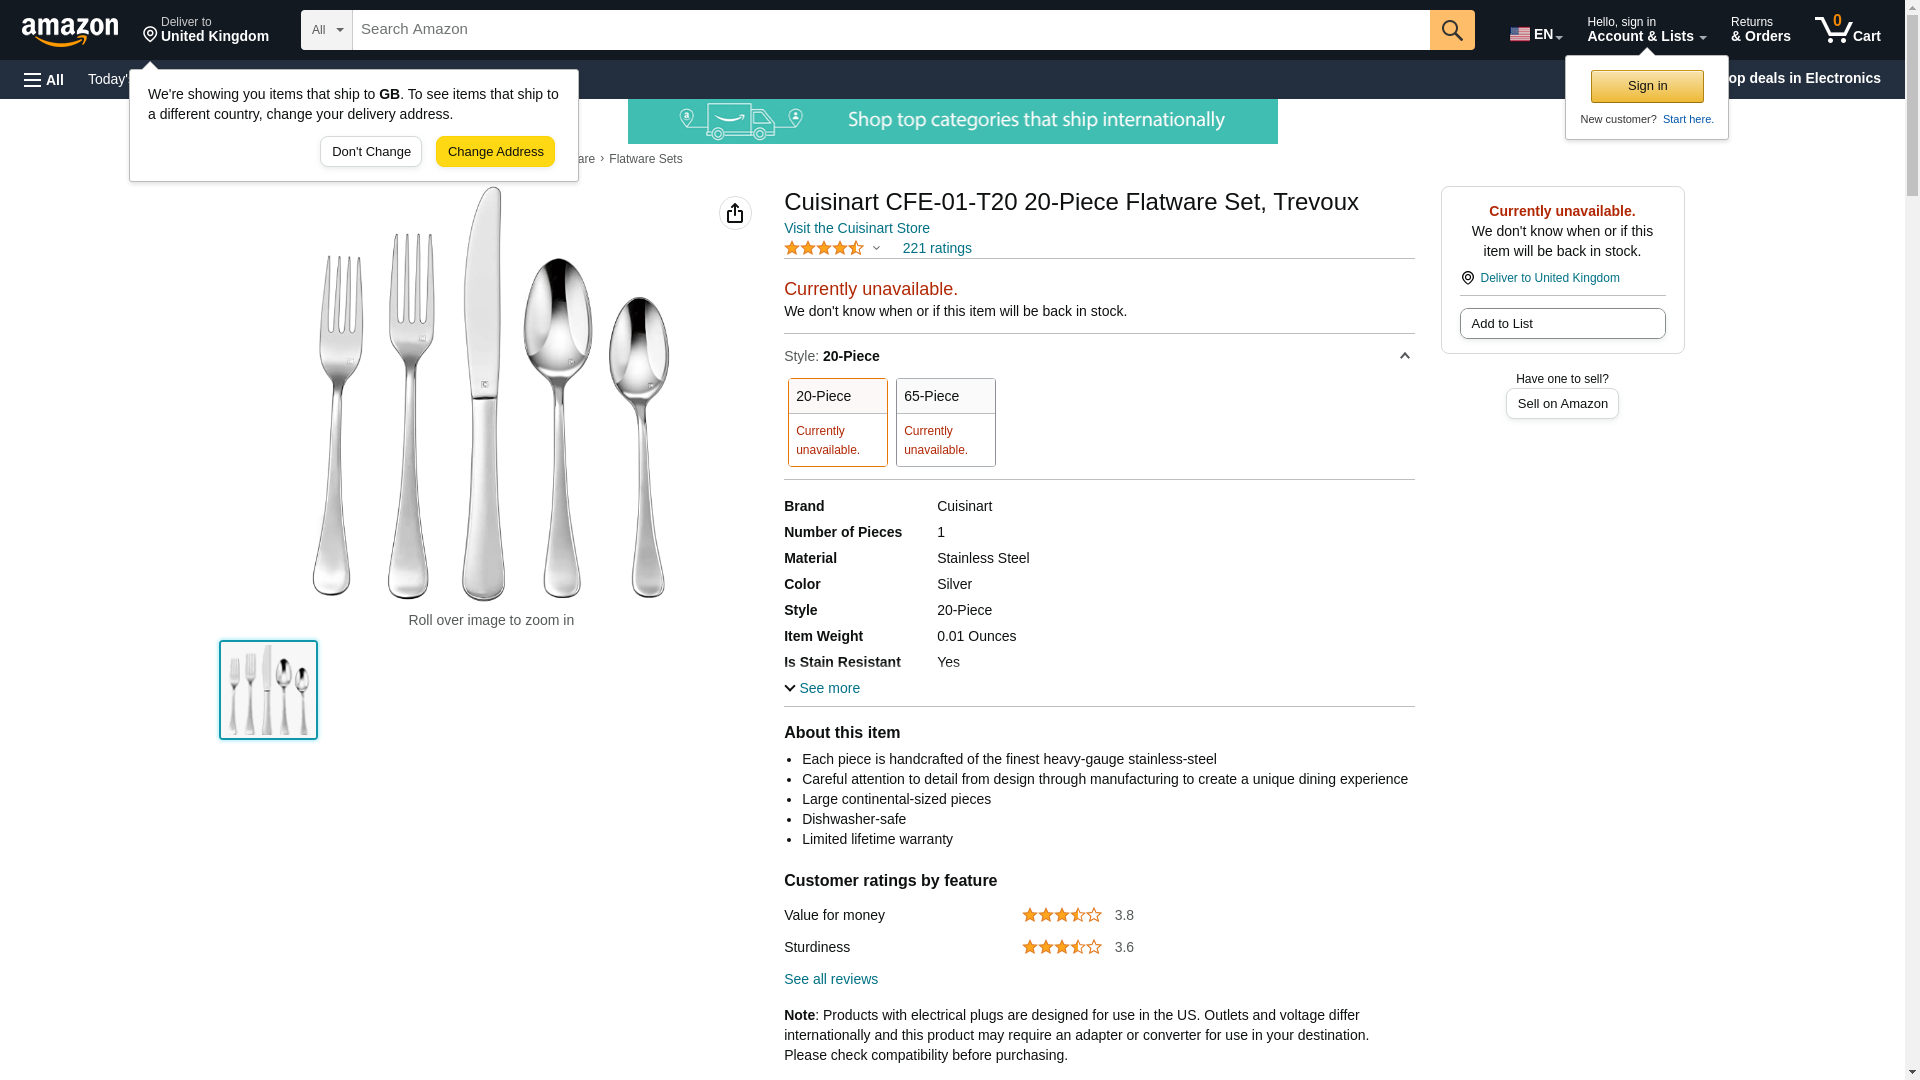Expand See more product details

click(822, 688)
